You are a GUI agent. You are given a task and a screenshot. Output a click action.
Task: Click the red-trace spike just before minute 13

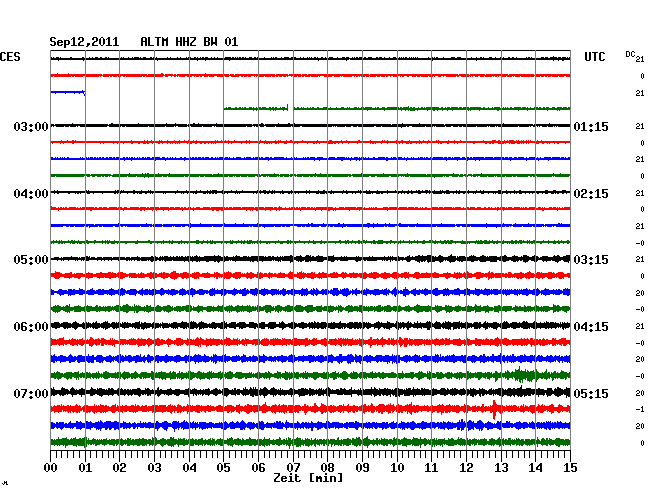(494, 409)
